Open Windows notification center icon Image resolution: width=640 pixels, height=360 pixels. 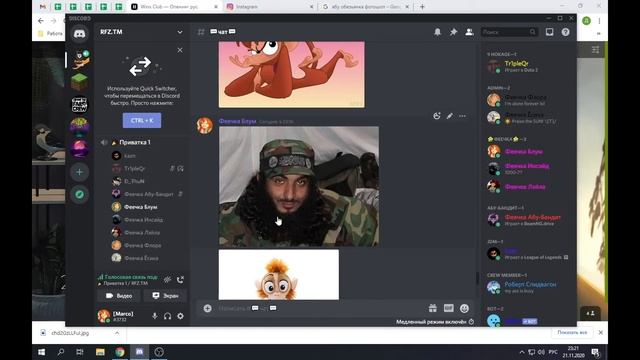coord(595,352)
